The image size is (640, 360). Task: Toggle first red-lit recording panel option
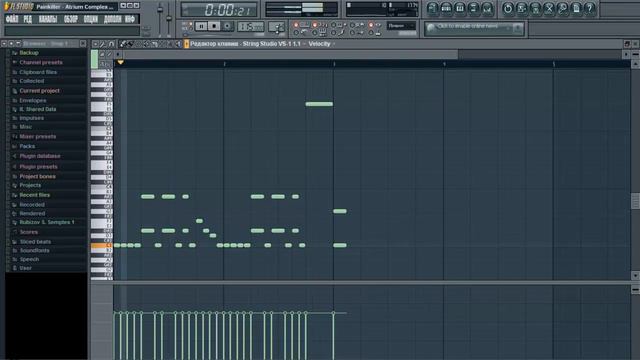pos(296,25)
